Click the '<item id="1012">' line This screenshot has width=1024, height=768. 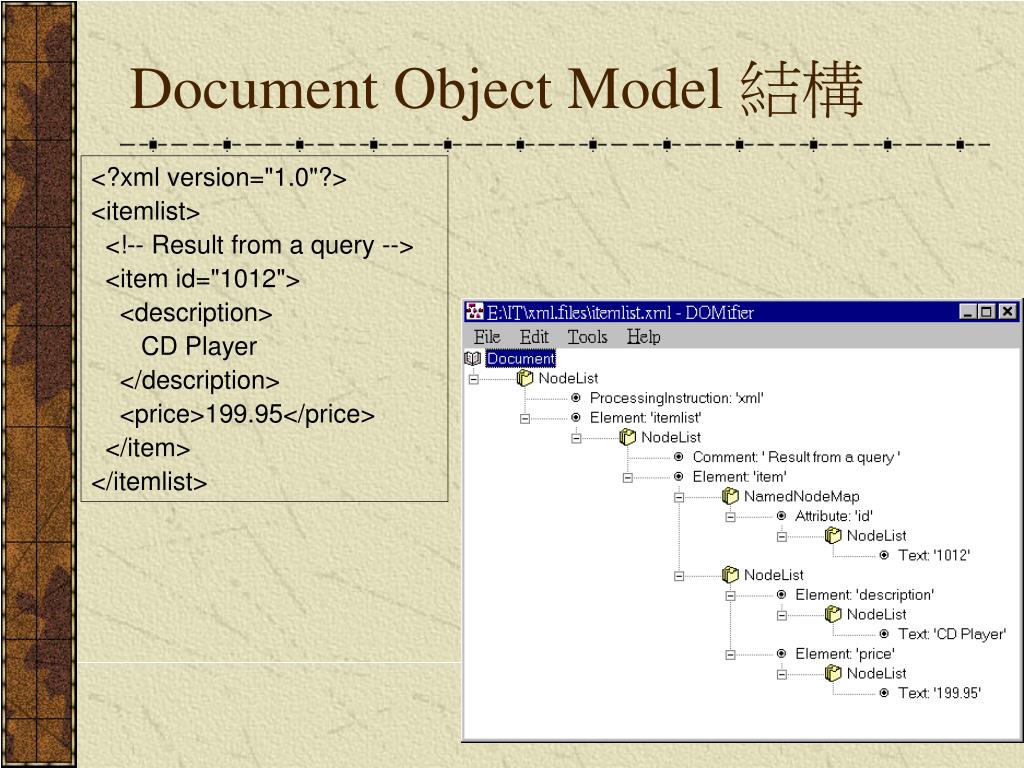[x=202, y=280]
